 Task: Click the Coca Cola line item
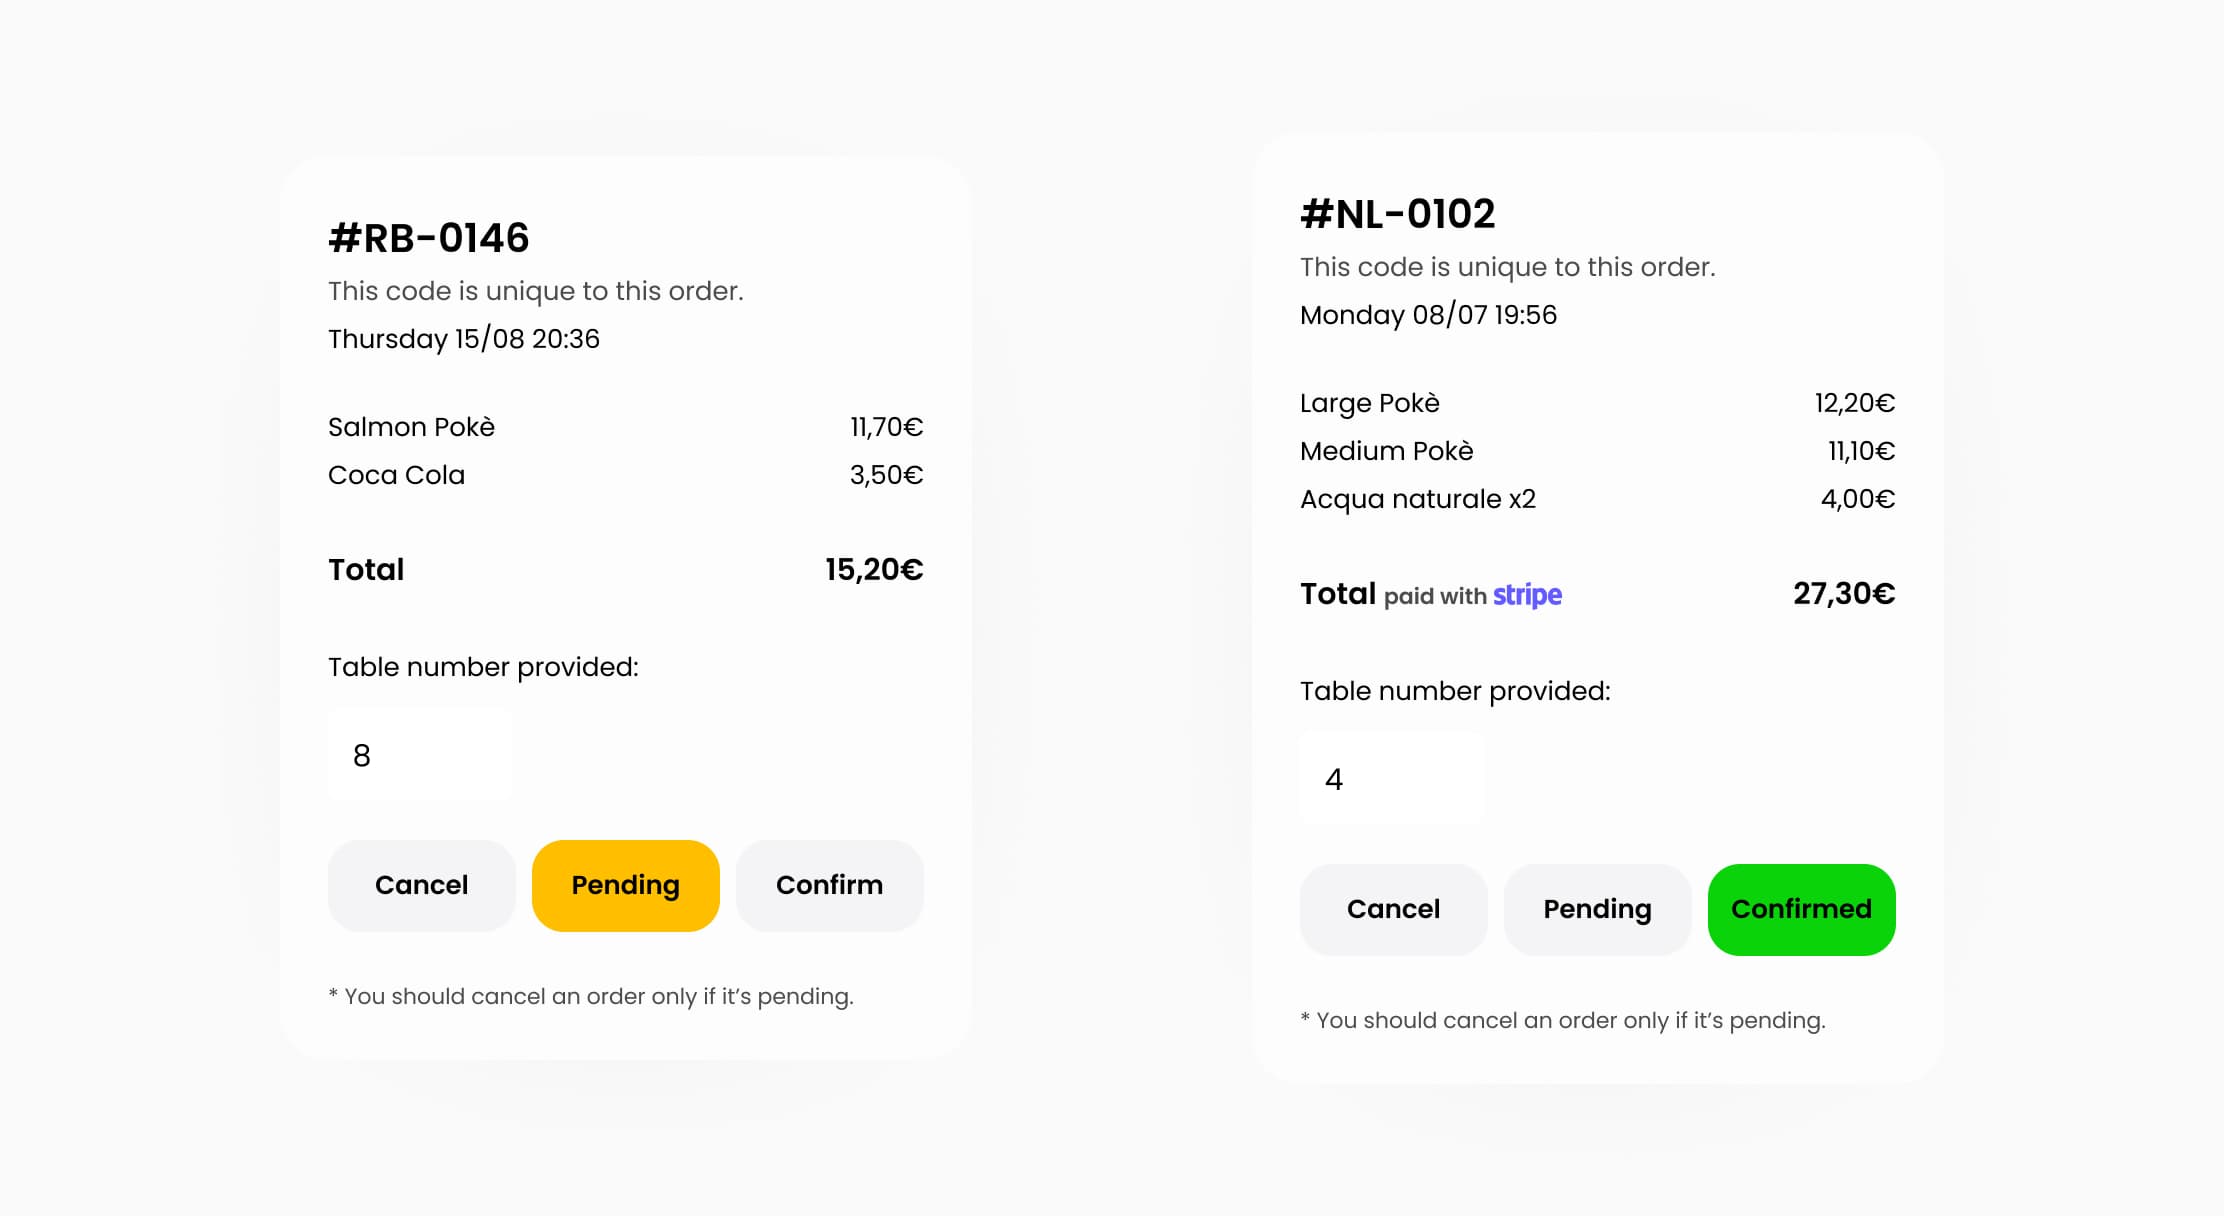(626, 475)
